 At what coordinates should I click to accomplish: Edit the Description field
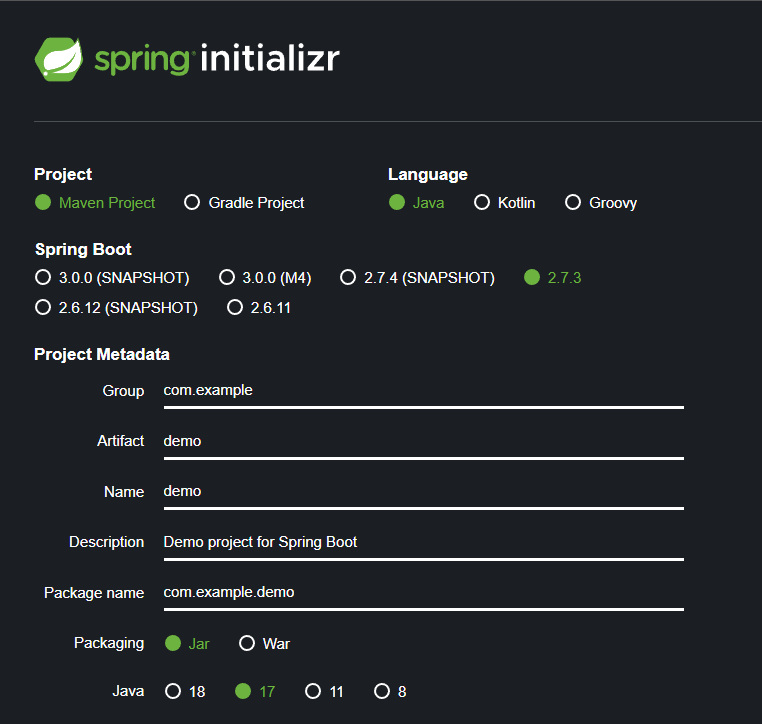(x=424, y=543)
